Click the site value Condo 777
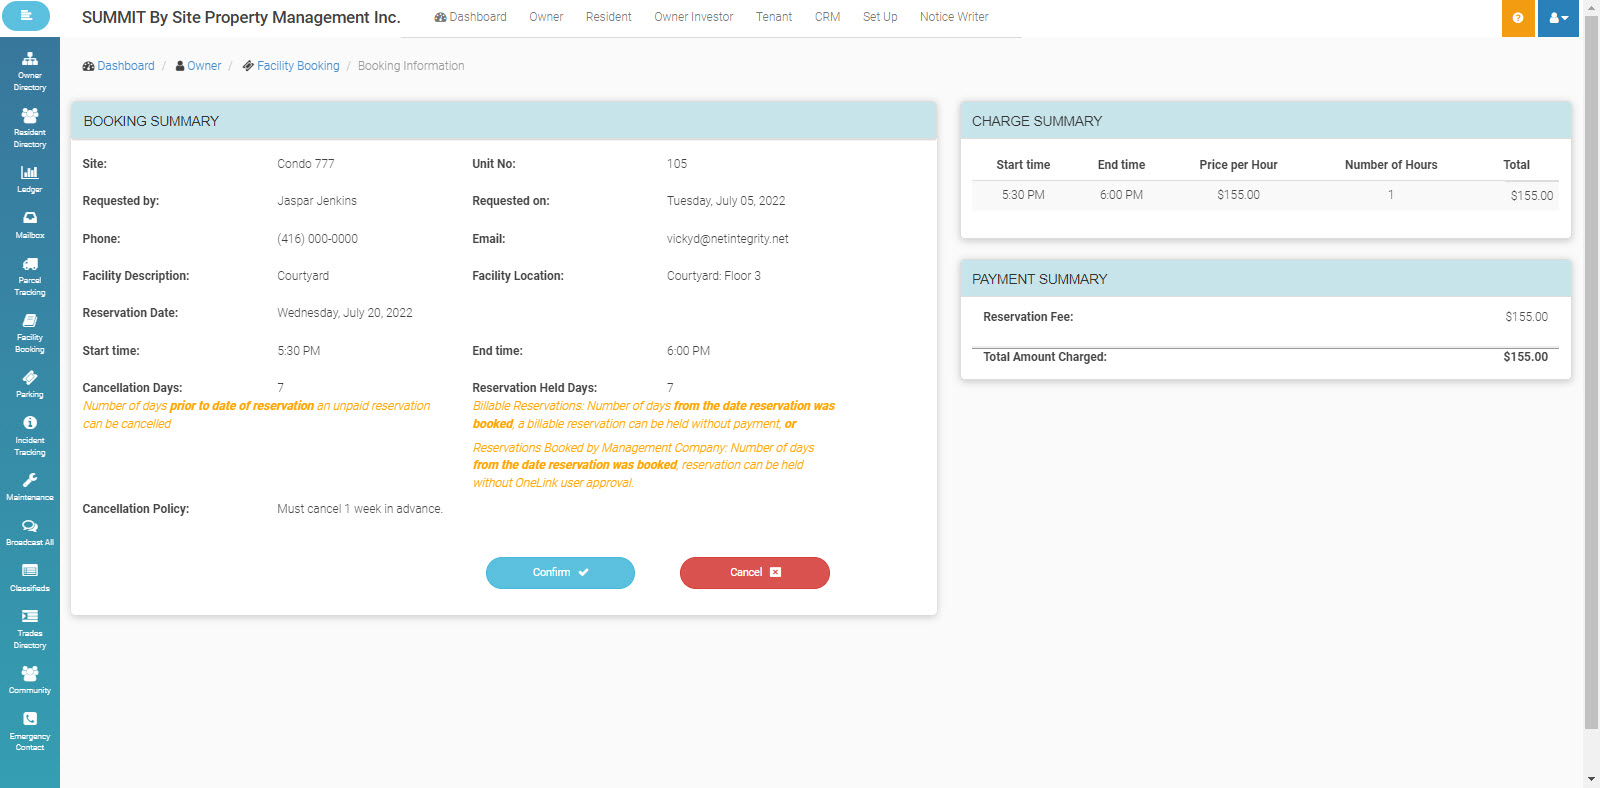Viewport: 1600px width, 788px height. click(x=306, y=164)
